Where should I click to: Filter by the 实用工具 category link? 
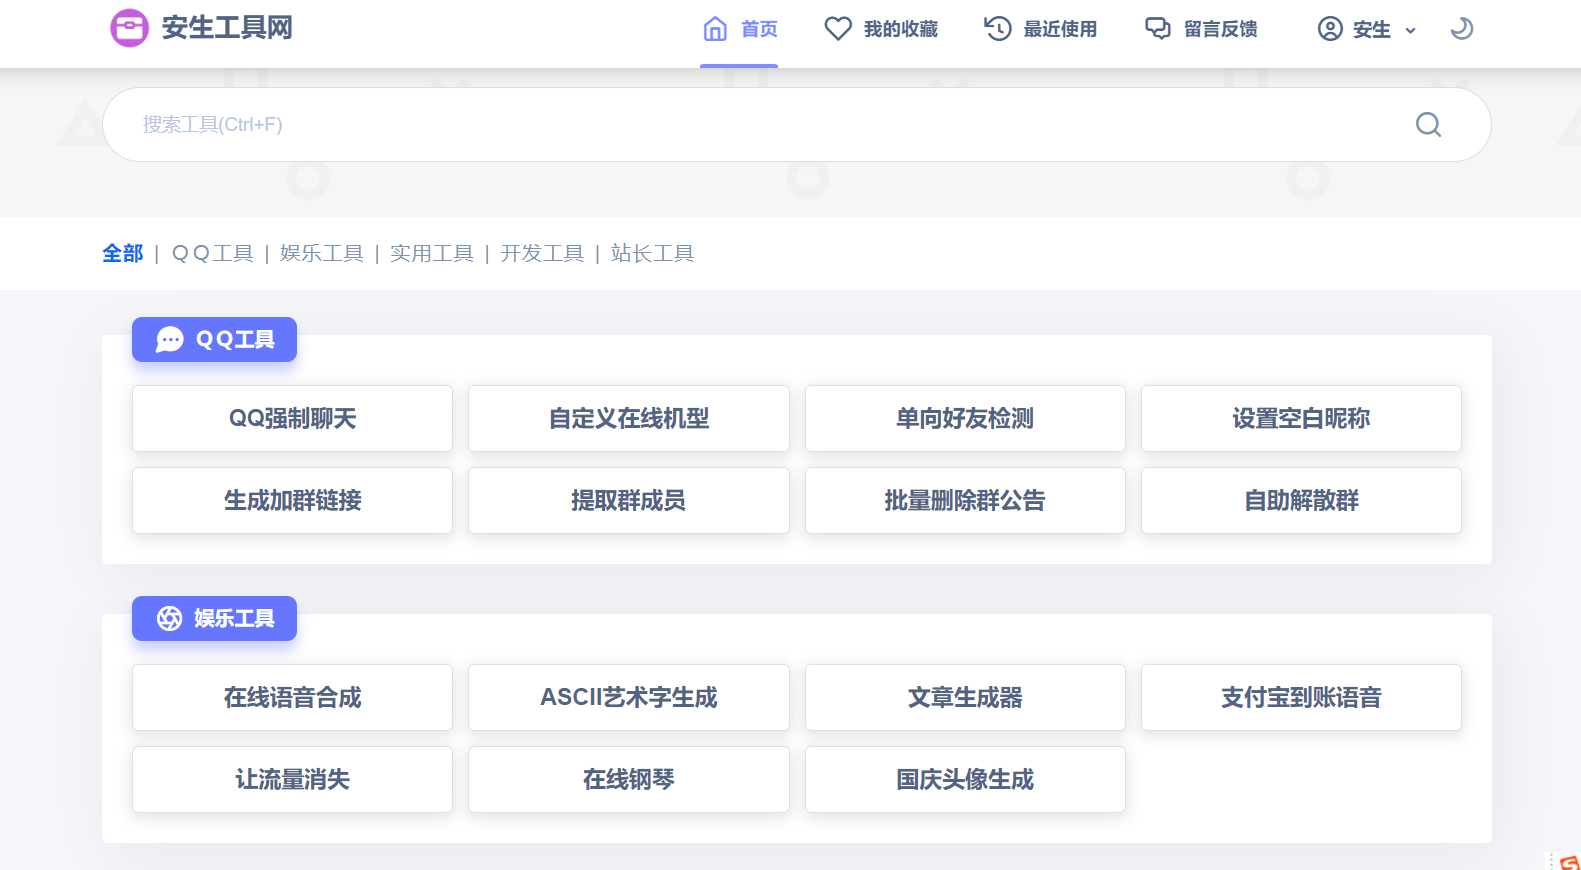click(432, 254)
